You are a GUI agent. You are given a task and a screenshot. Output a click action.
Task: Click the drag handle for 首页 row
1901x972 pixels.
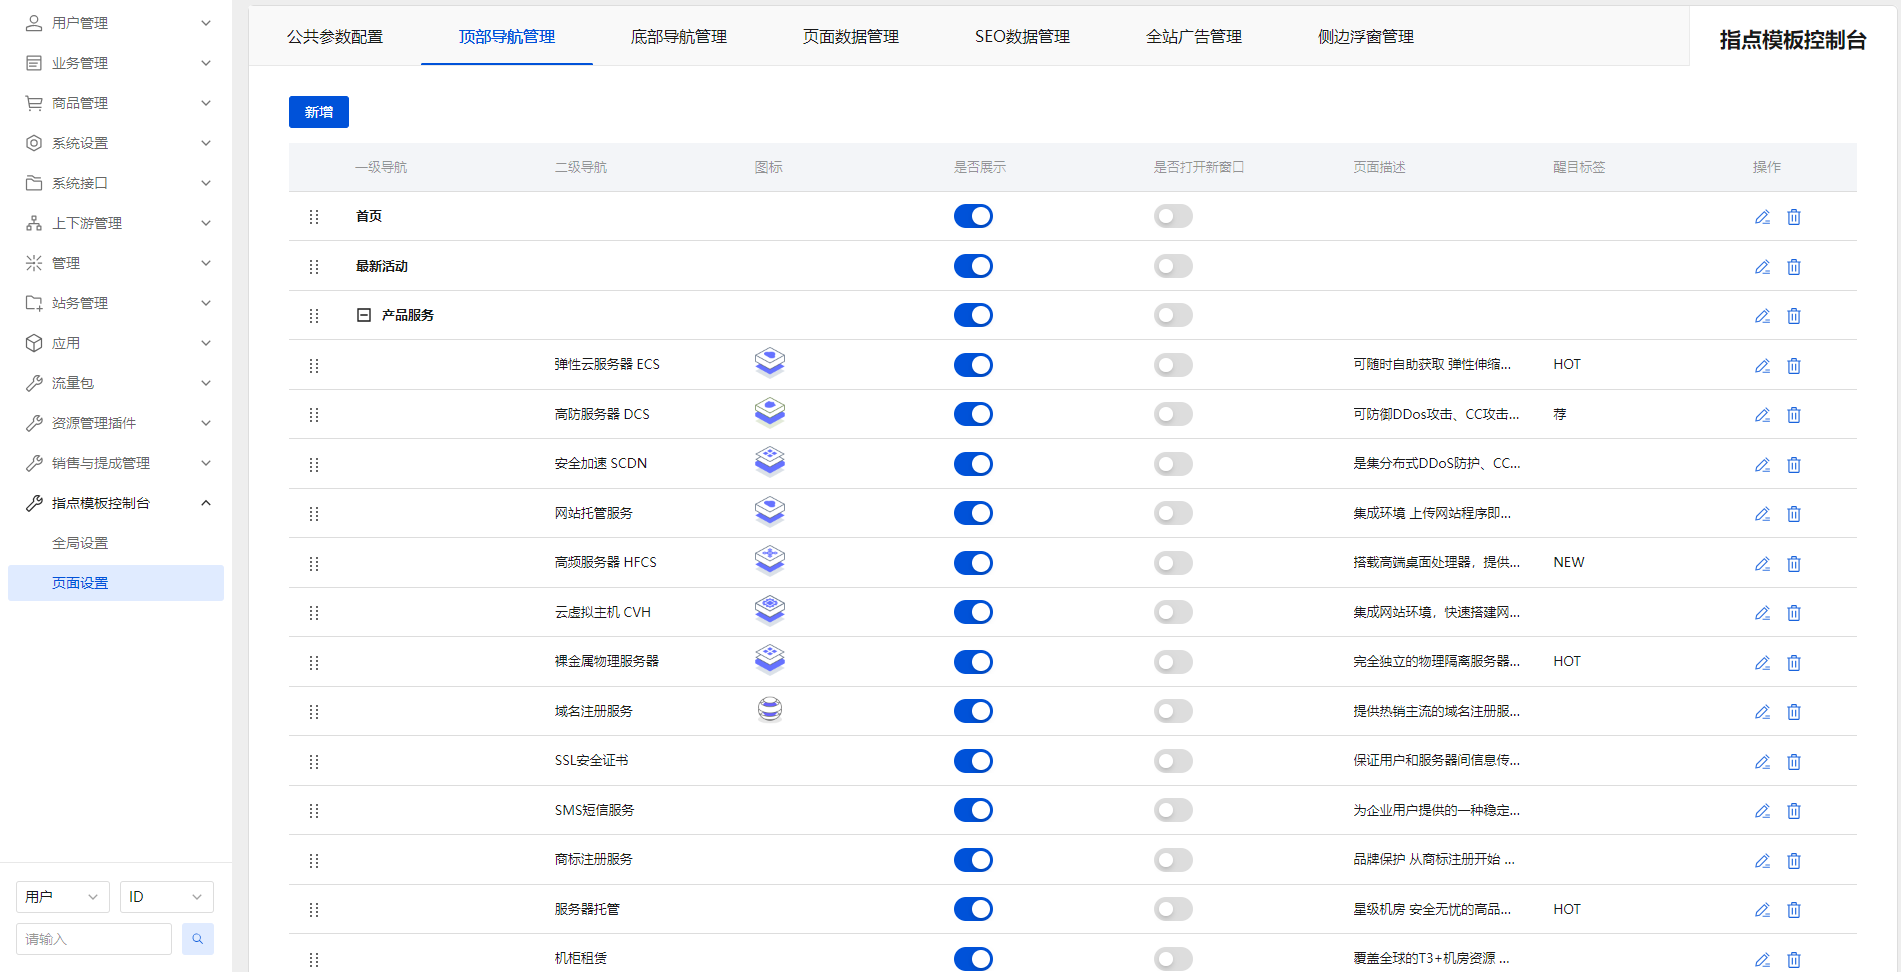point(314,217)
